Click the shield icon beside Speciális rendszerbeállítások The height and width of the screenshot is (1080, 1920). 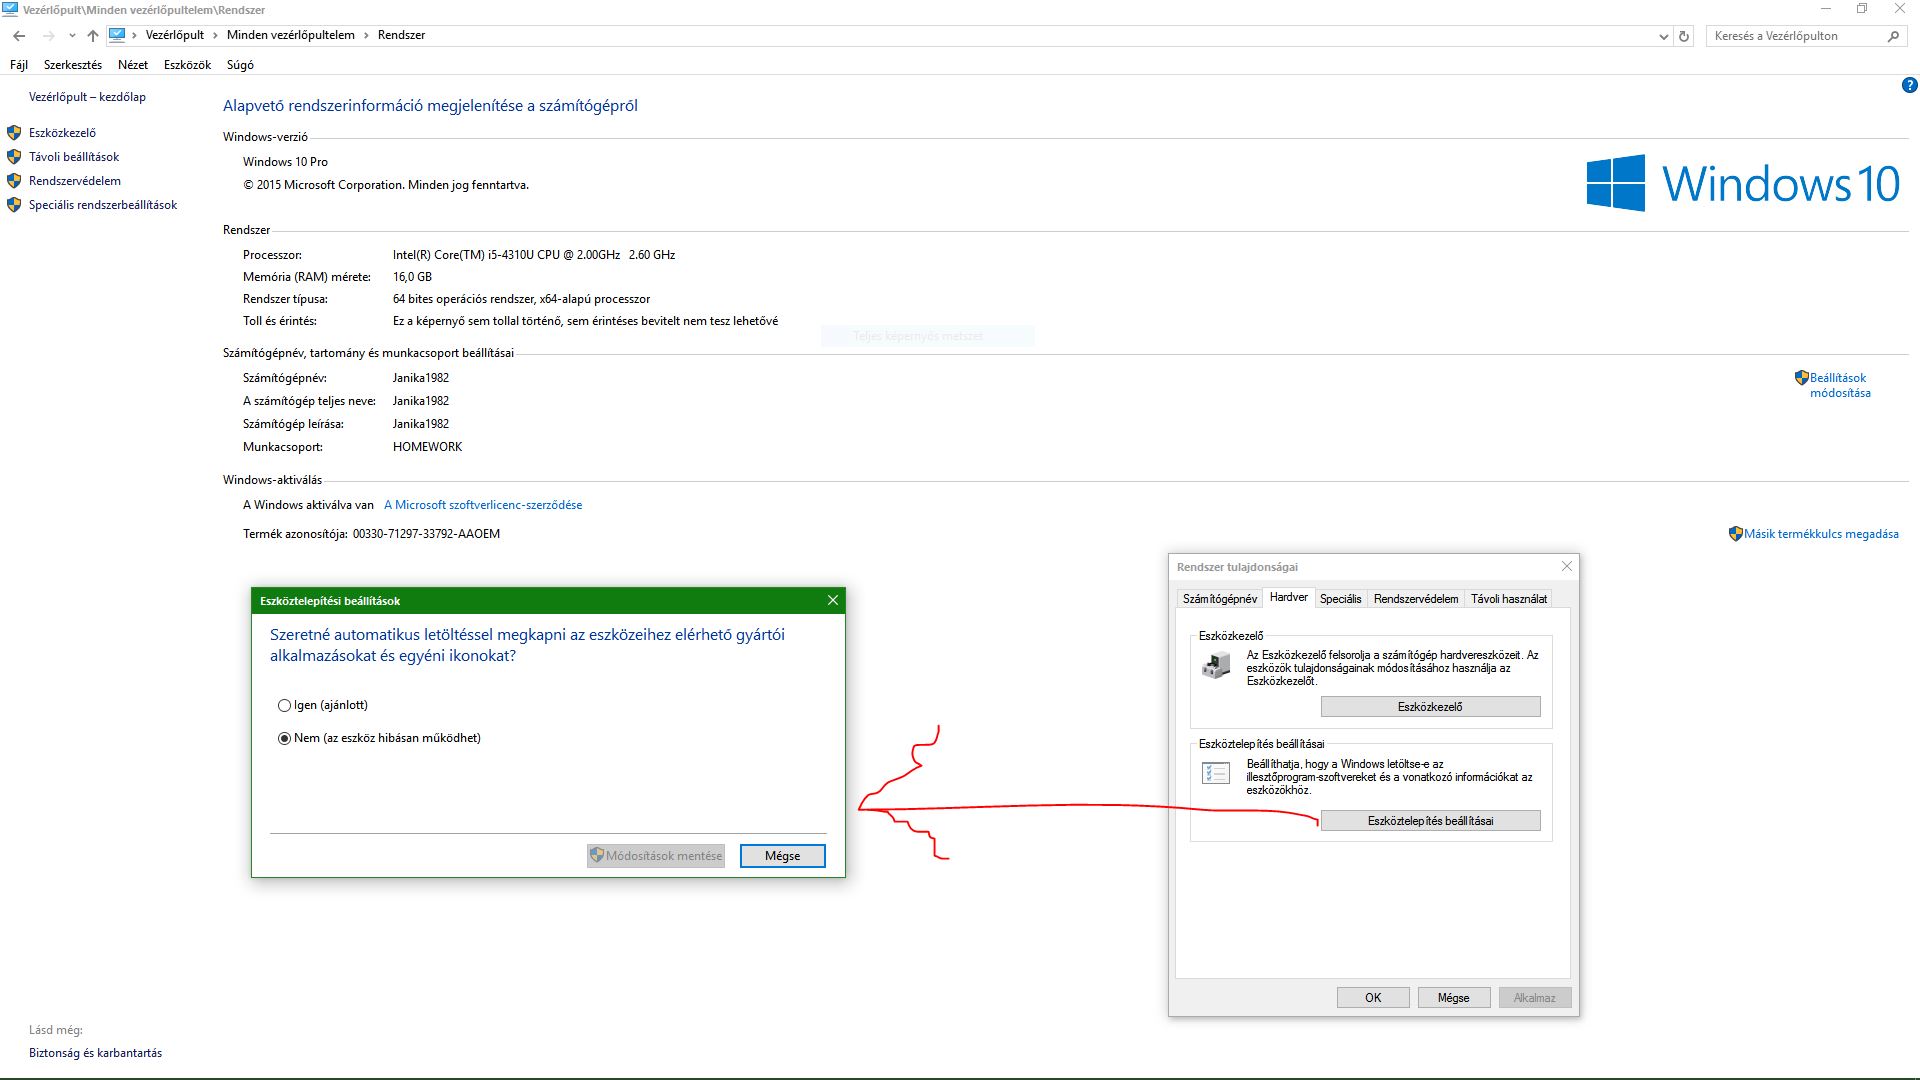14,205
